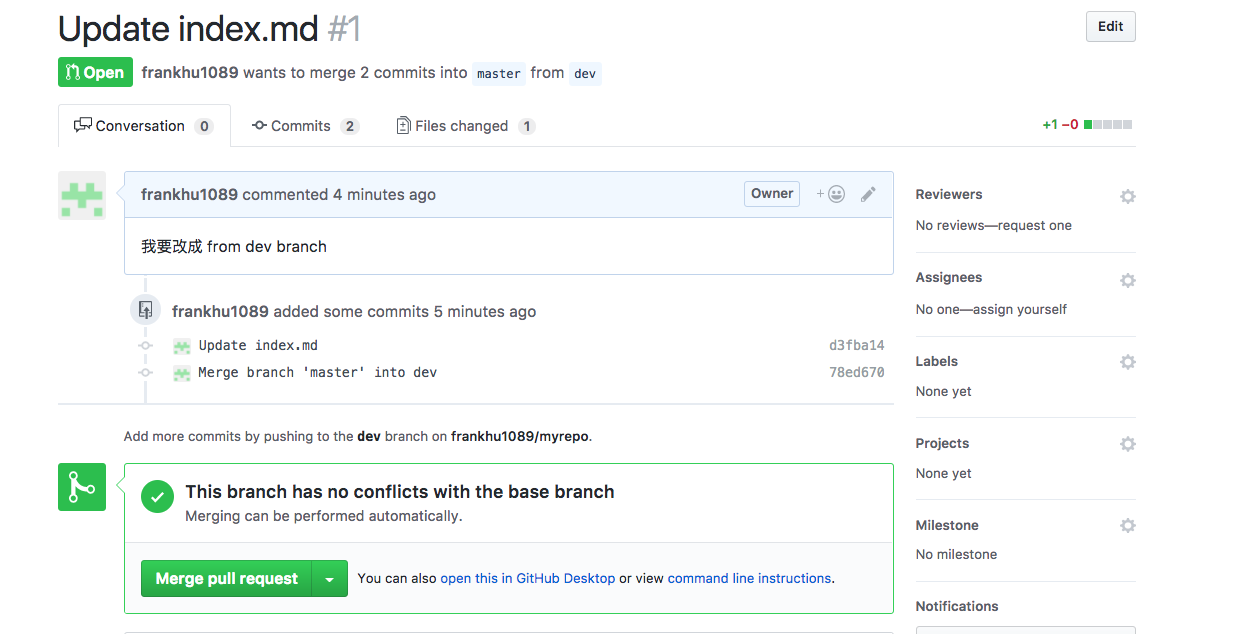Click frankhu1089 in the pull request header
This screenshot has width=1239, height=634.
click(190, 72)
